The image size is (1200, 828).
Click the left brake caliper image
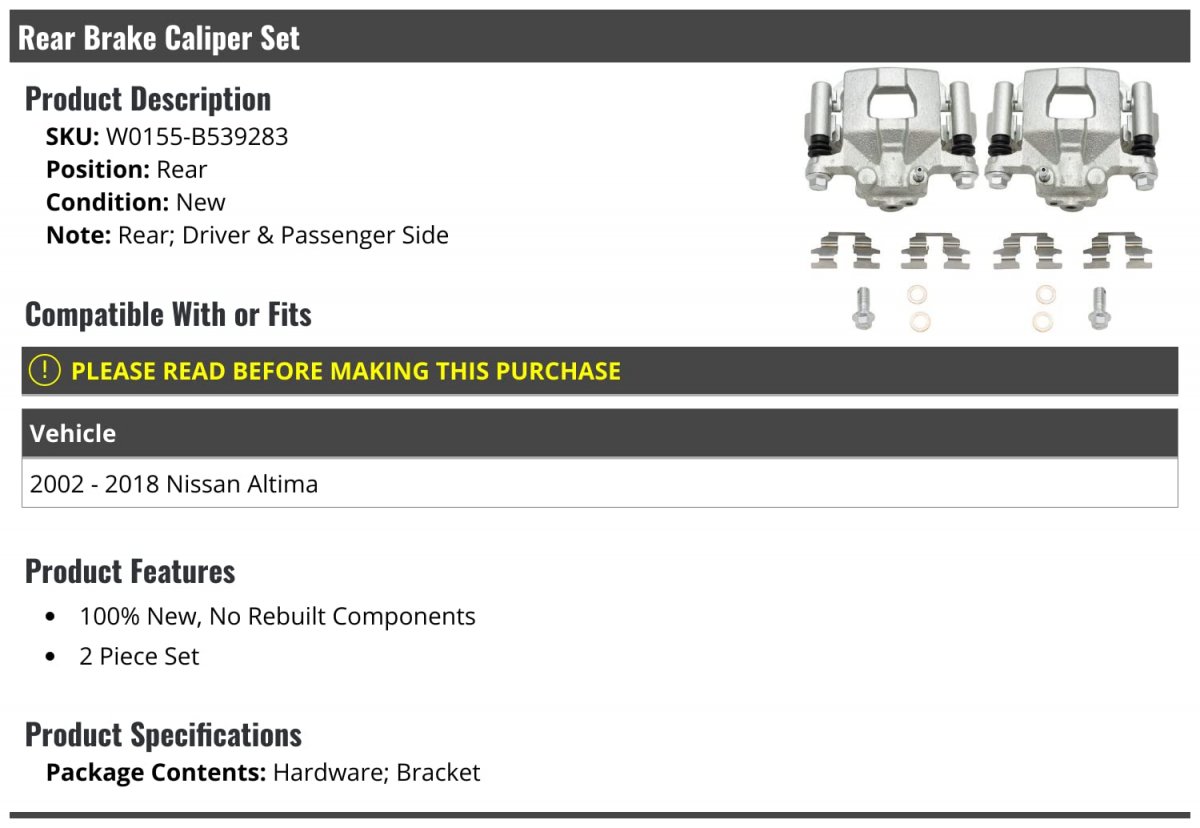[891, 139]
